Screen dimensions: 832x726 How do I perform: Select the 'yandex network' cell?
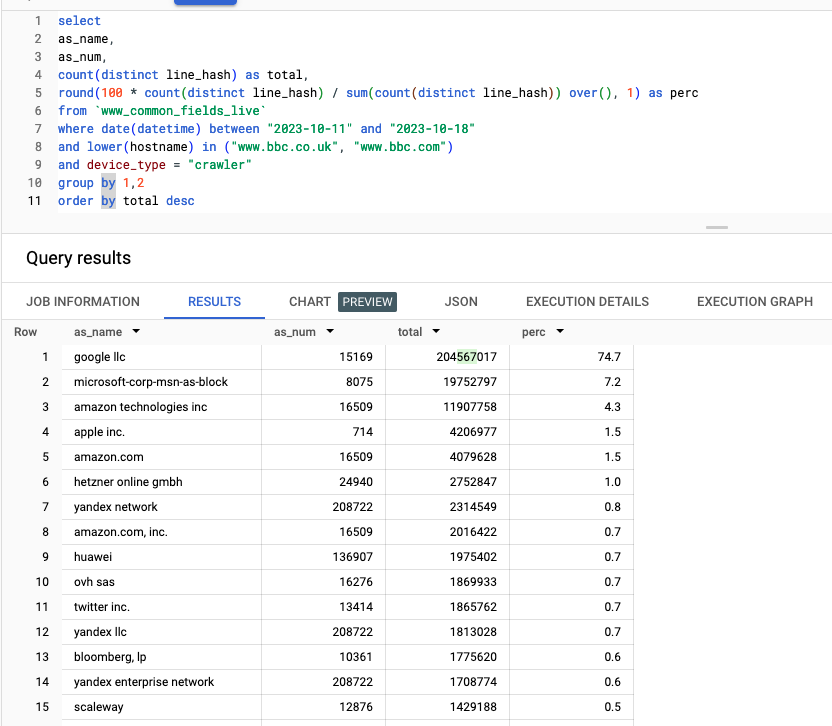pyautogui.click(x=161, y=506)
